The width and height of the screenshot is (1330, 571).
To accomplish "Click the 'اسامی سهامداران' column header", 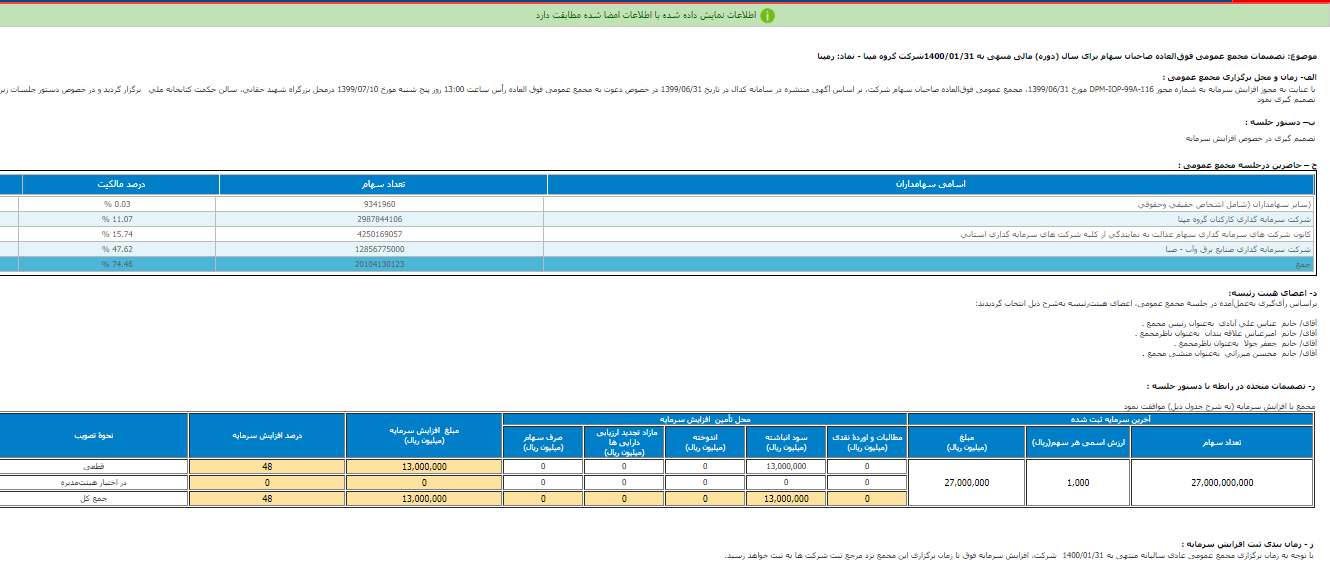I will click(931, 185).
